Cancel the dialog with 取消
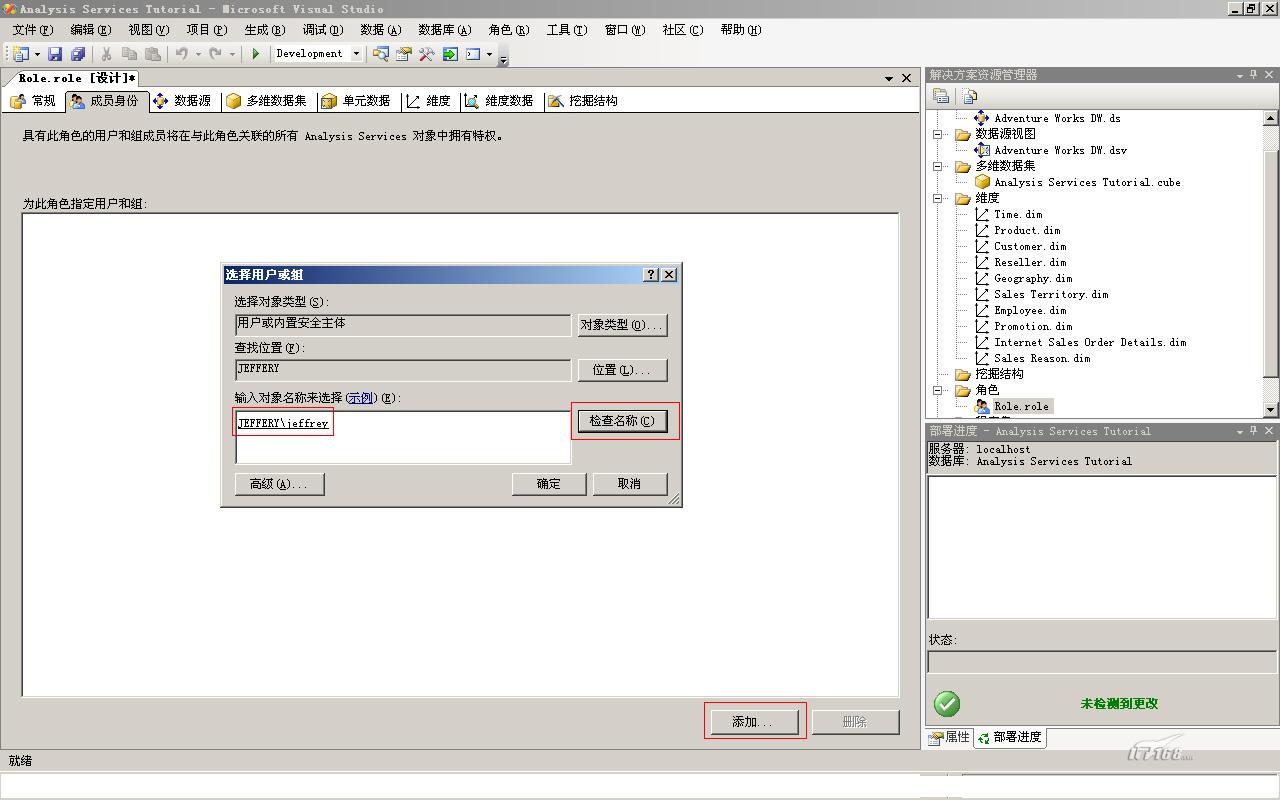 (x=629, y=484)
